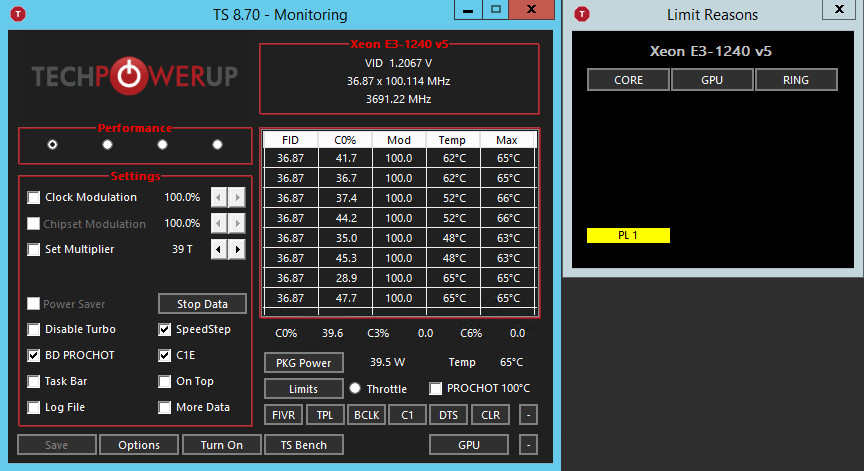Viewport: 864px width, 471px height.
Task: Select the RING tab in Limit Reasons
Action: [x=796, y=80]
